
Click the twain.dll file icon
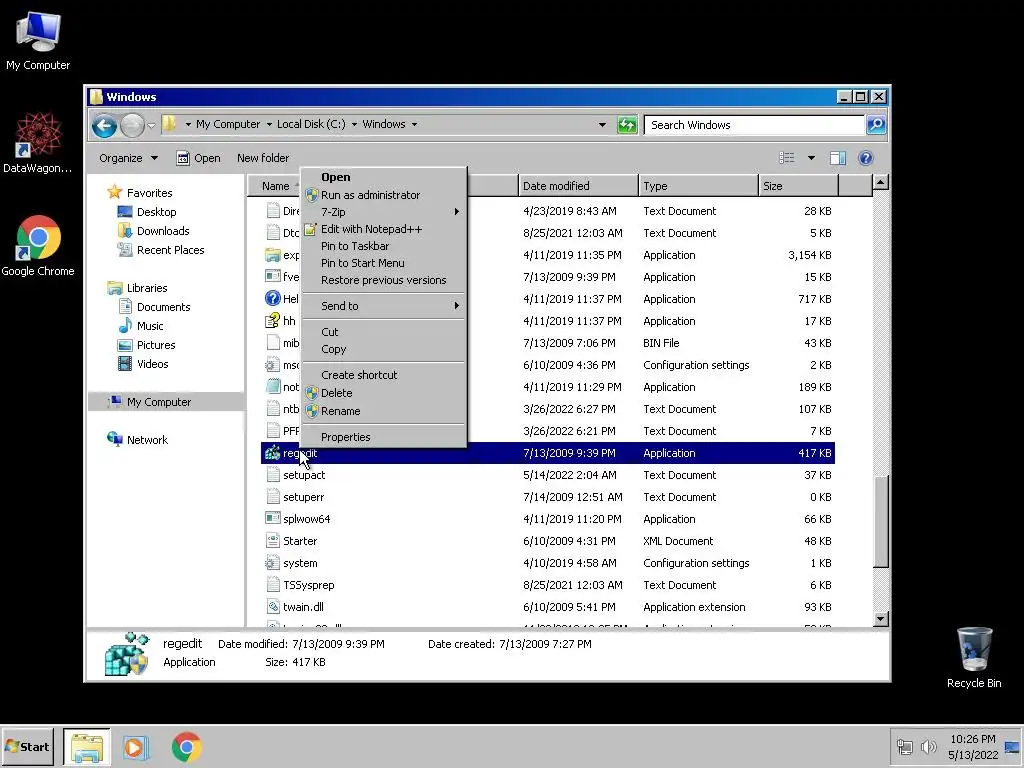click(x=272, y=607)
